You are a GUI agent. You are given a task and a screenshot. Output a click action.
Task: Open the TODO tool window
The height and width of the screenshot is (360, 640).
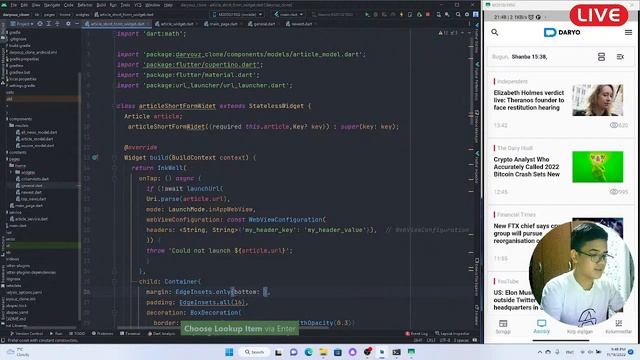point(77,333)
